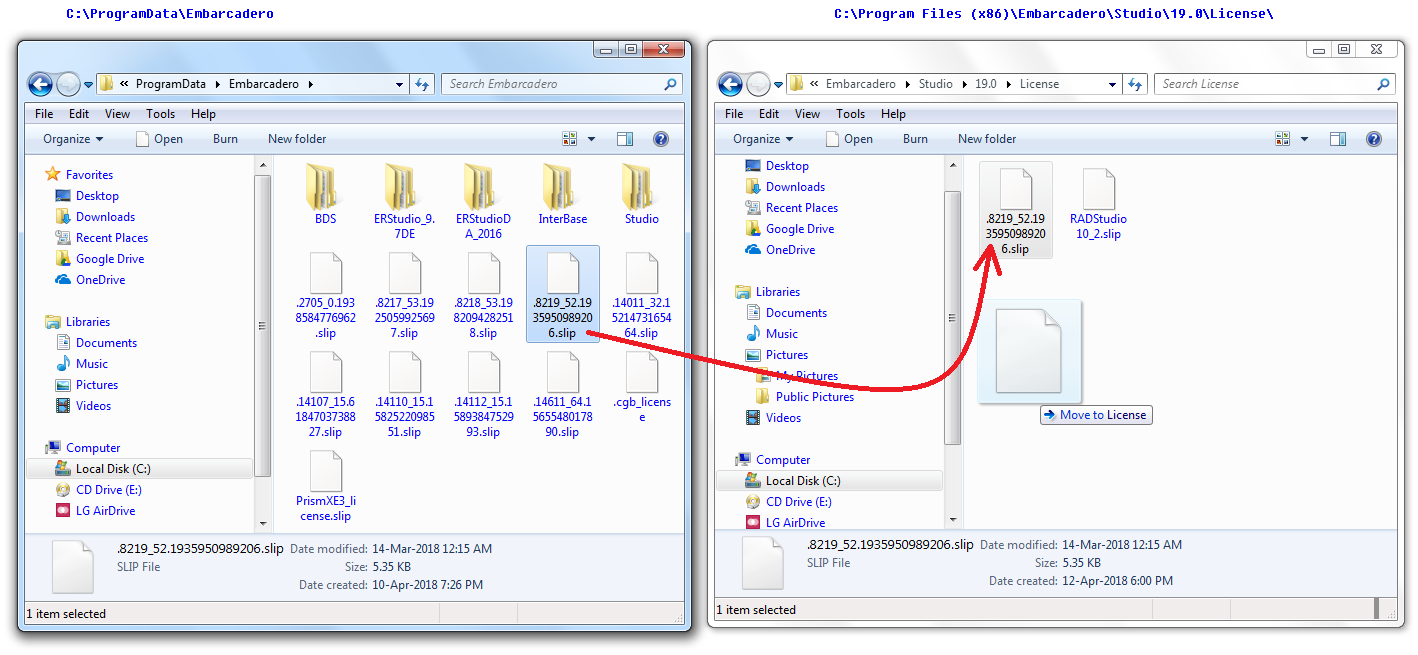Click ProgramData breadcrumb in address bar

click(x=170, y=84)
